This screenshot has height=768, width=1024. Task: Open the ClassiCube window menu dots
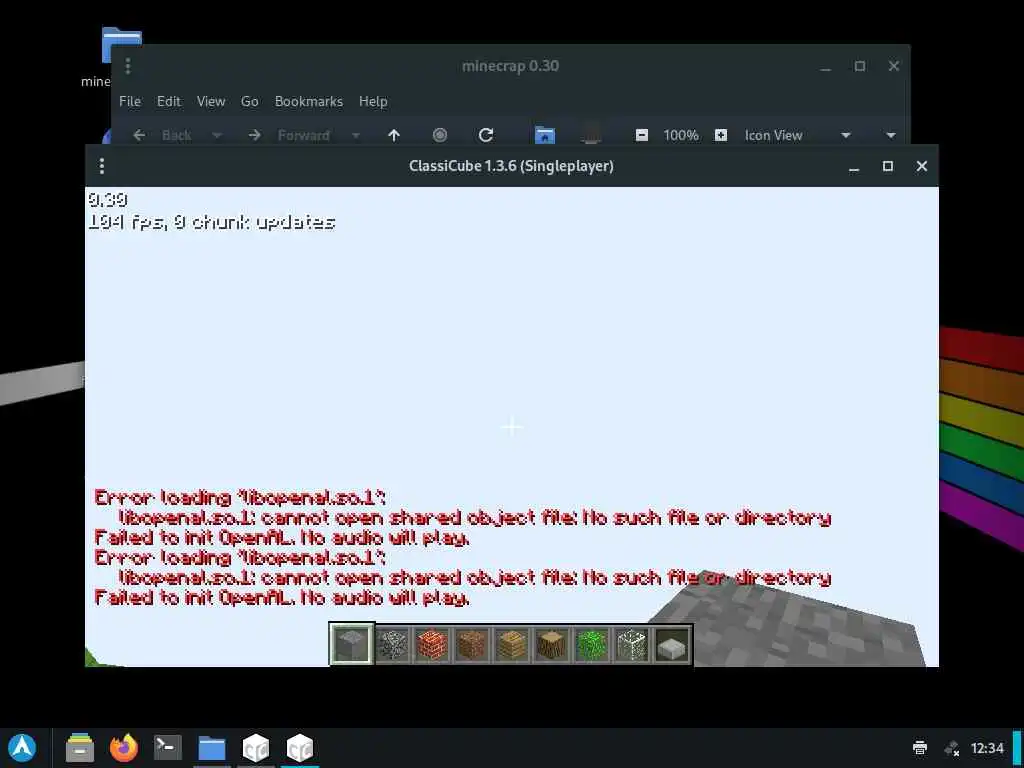[102, 166]
